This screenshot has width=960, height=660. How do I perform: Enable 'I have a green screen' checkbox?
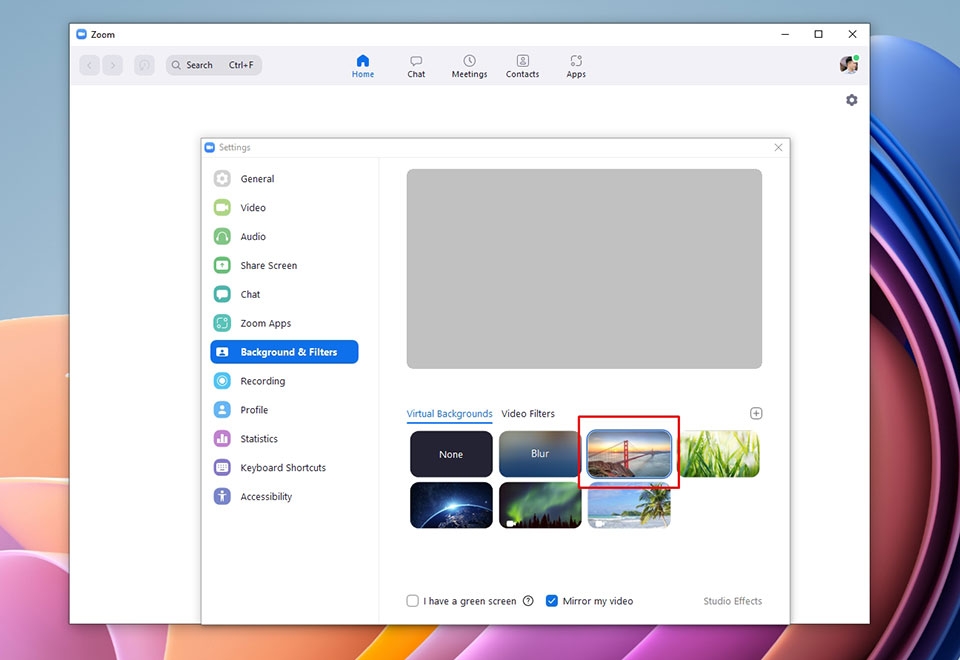pyautogui.click(x=413, y=601)
